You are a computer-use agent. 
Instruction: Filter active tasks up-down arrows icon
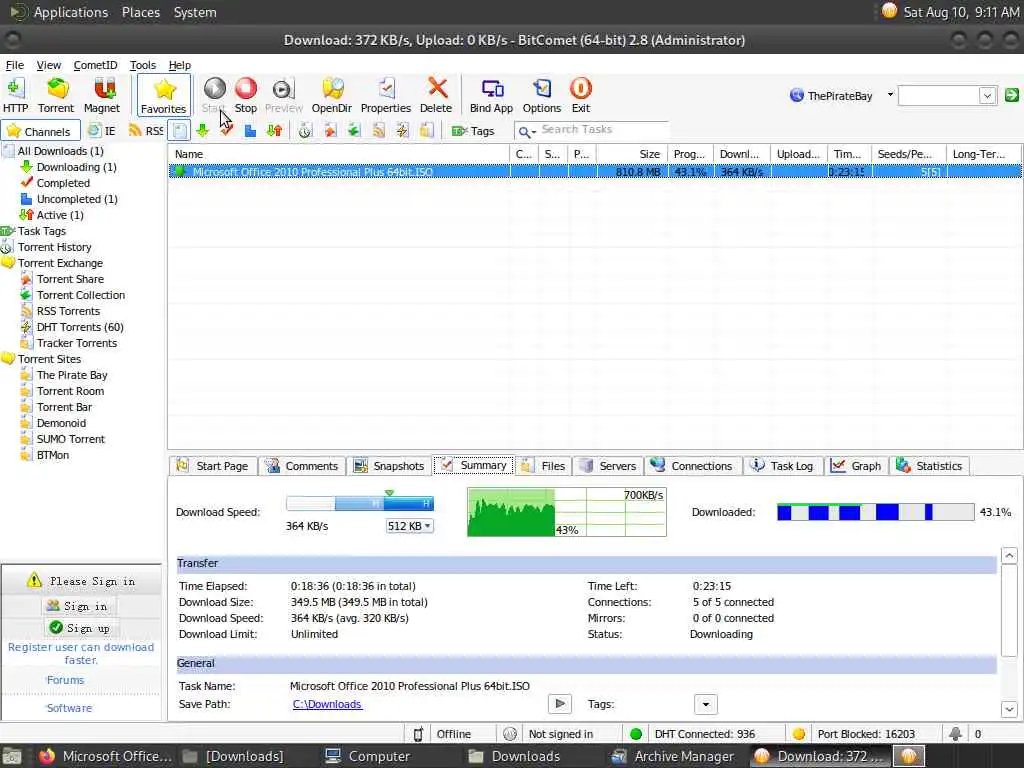click(274, 131)
